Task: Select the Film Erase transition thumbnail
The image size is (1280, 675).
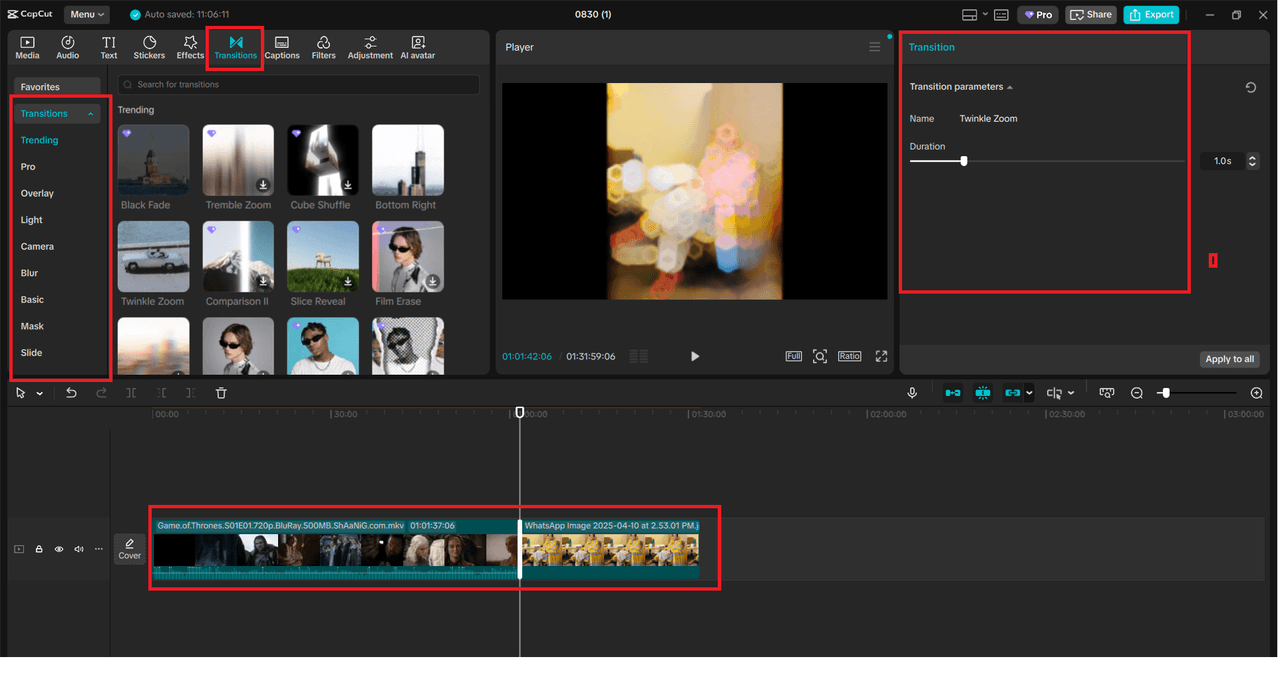Action: tap(408, 257)
